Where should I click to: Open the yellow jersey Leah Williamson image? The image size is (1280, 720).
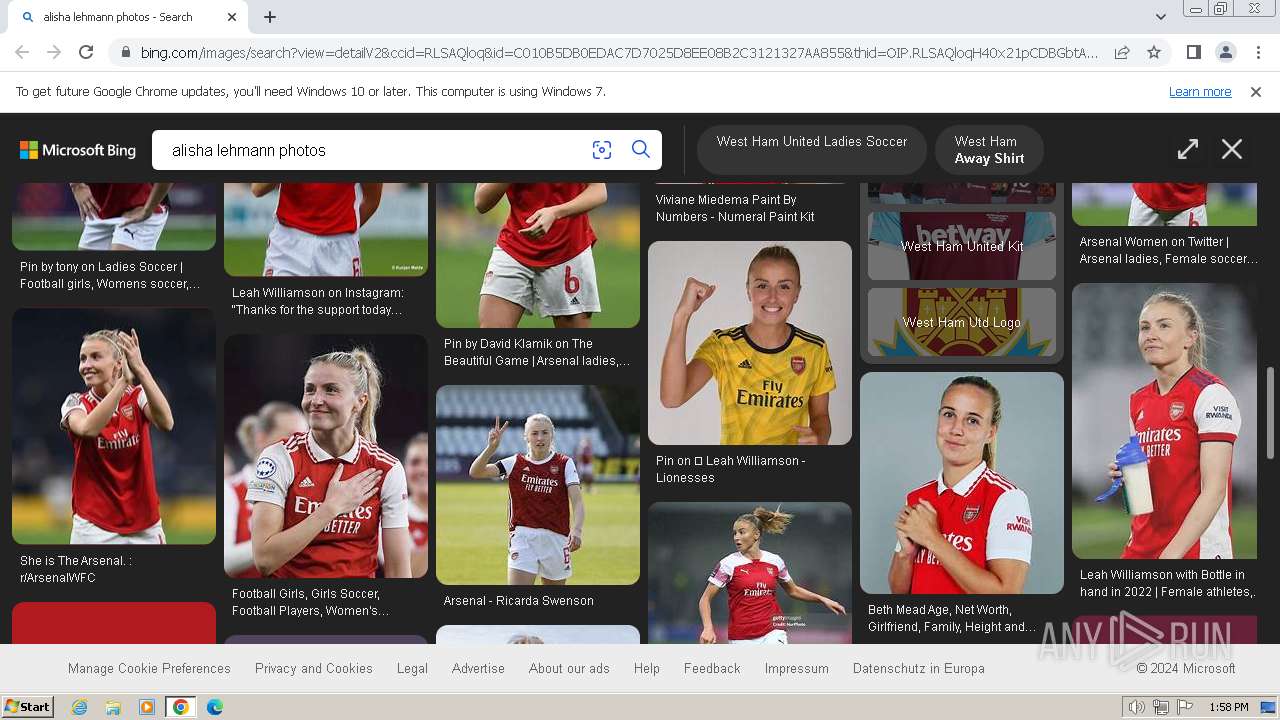750,343
